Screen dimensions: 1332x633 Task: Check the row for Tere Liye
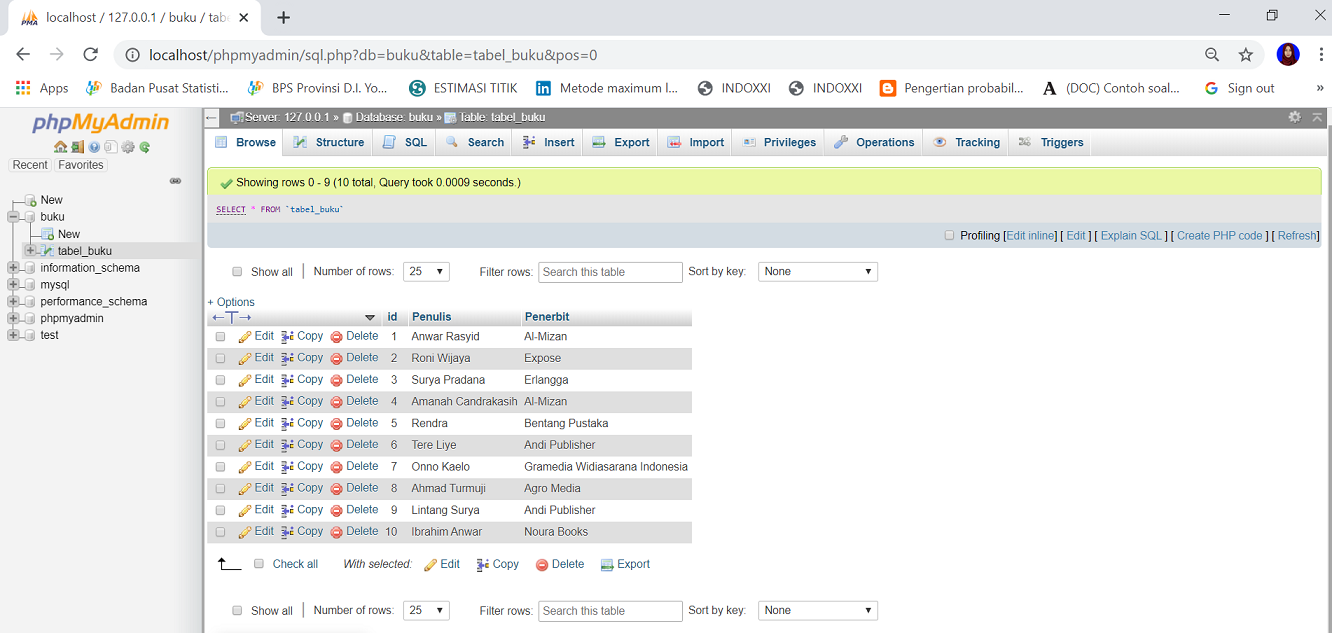(220, 444)
